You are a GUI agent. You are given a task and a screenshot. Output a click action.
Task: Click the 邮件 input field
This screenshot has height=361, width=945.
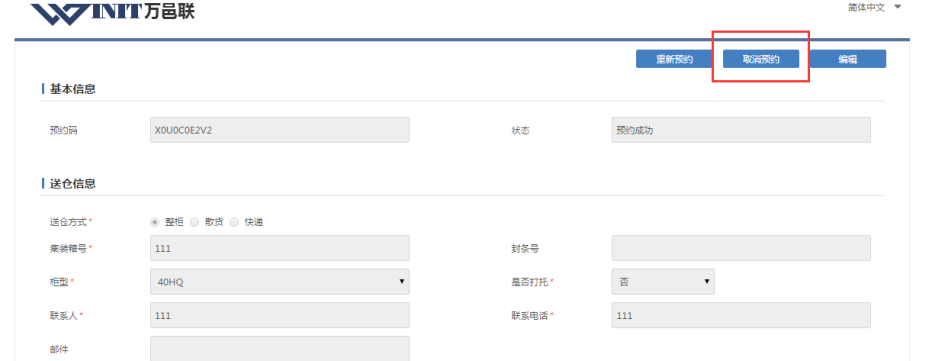(x=280, y=348)
